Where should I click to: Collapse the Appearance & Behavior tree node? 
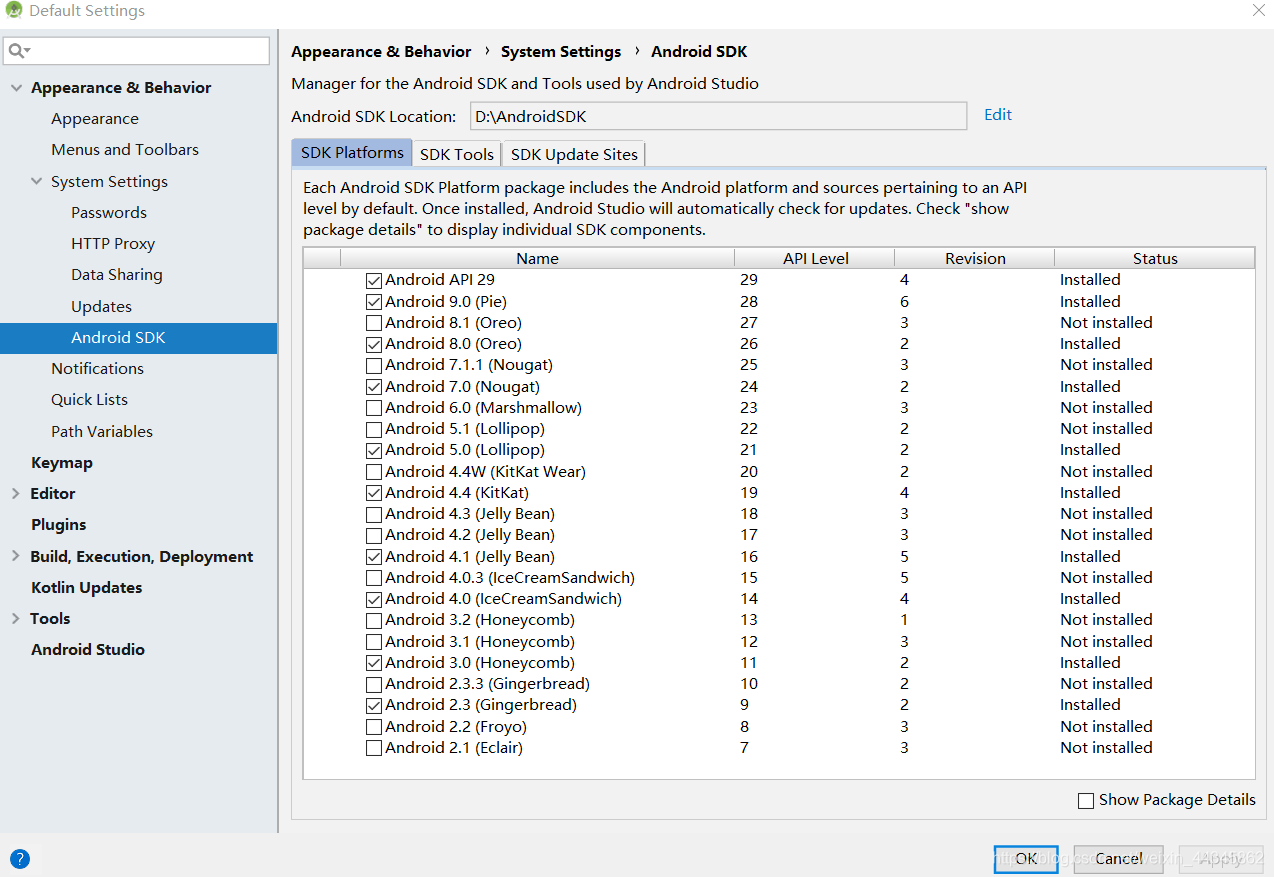(16, 88)
